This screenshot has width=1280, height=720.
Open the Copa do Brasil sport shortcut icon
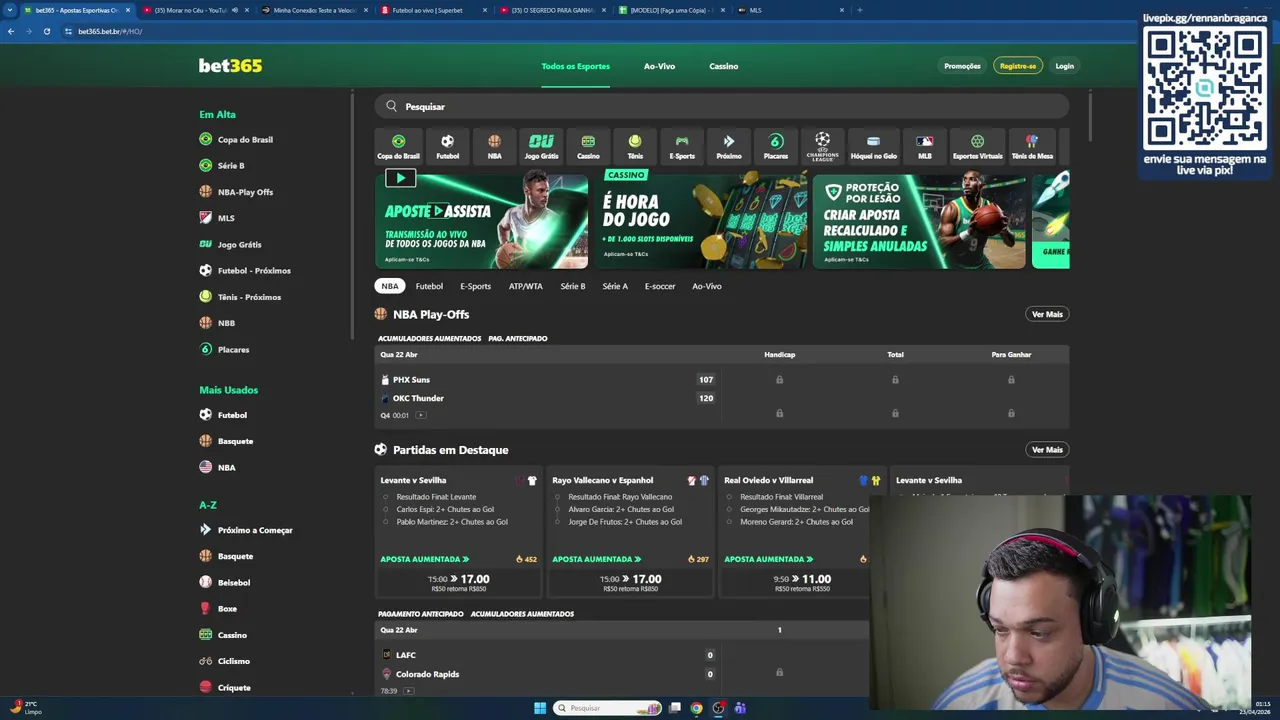tap(398, 146)
